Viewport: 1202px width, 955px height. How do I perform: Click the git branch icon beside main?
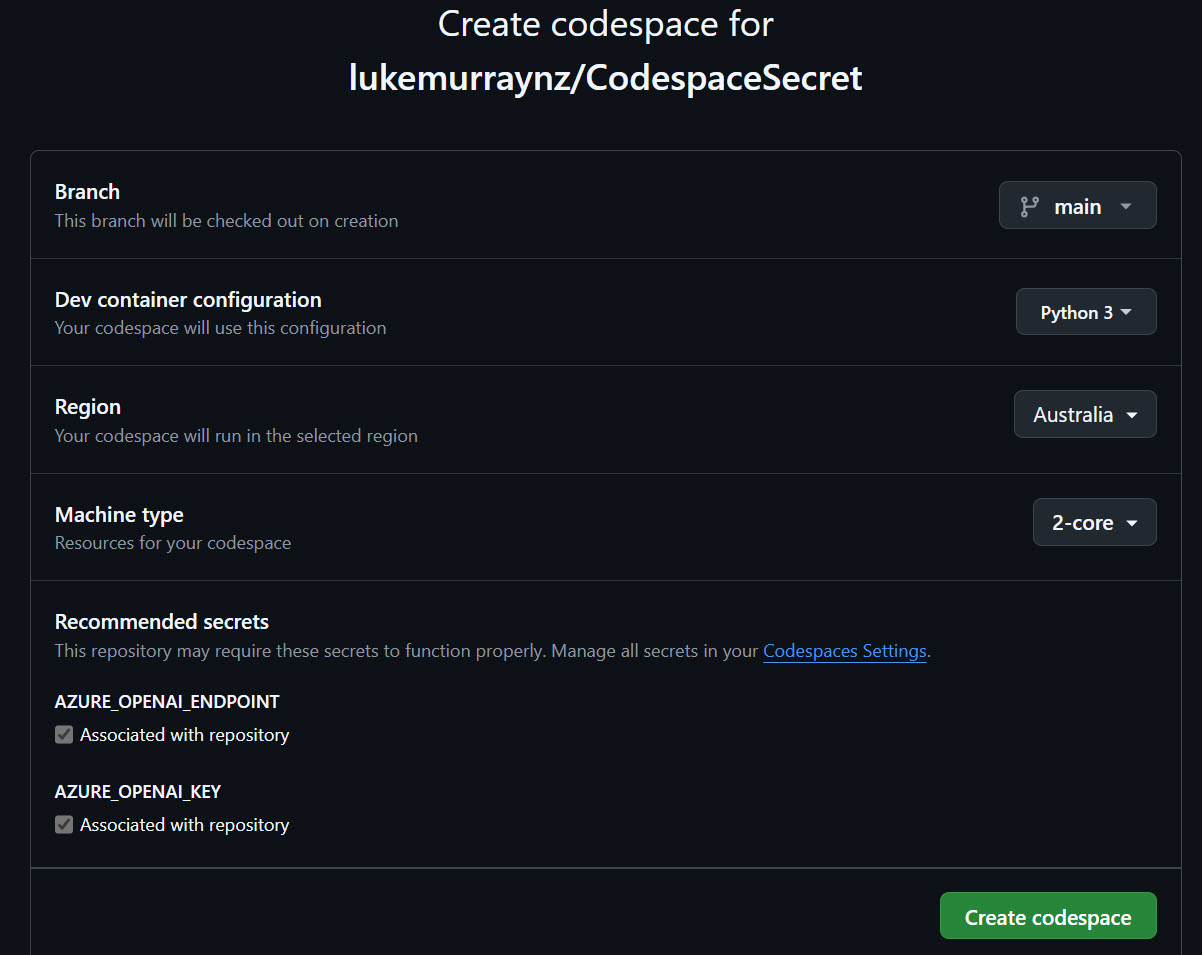coord(1029,207)
